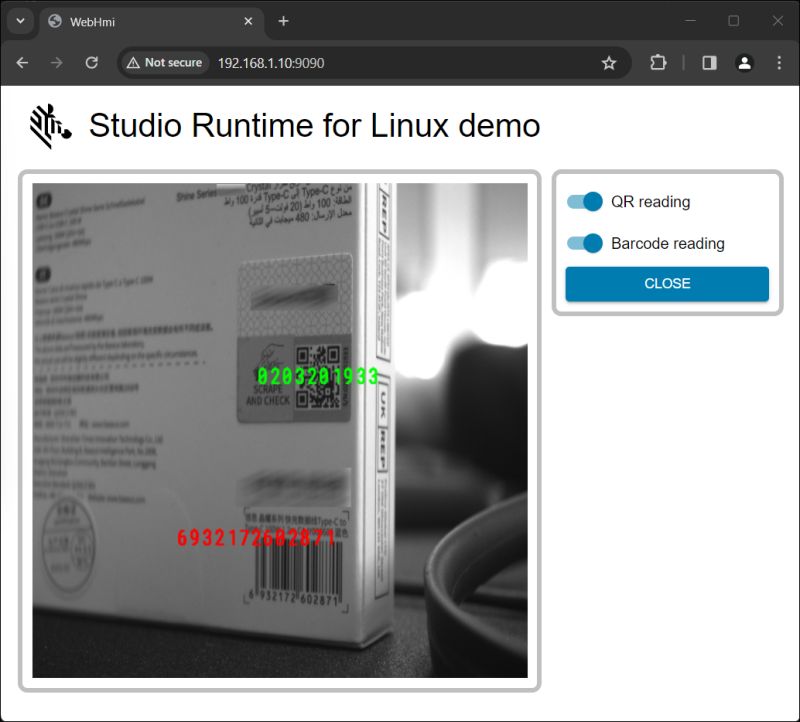The width and height of the screenshot is (800, 722).
Task: Open the browser side panel icon
Action: [709, 62]
